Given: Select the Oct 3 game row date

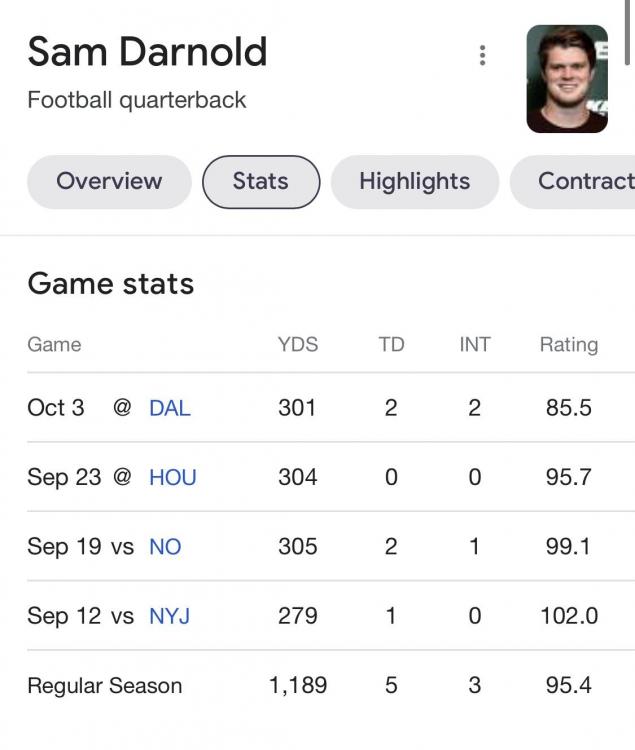Looking at the screenshot, I should pos(56,408).
